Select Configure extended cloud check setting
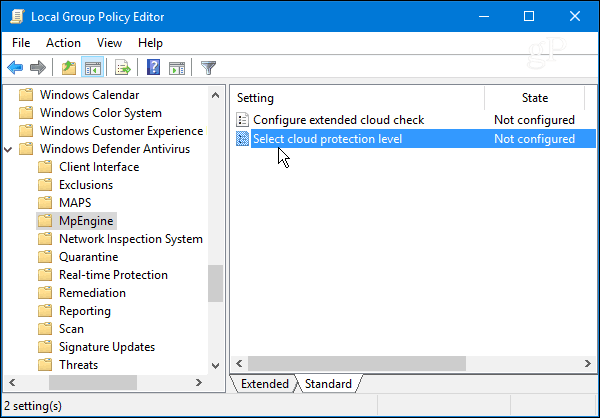 tap(338, 120)
